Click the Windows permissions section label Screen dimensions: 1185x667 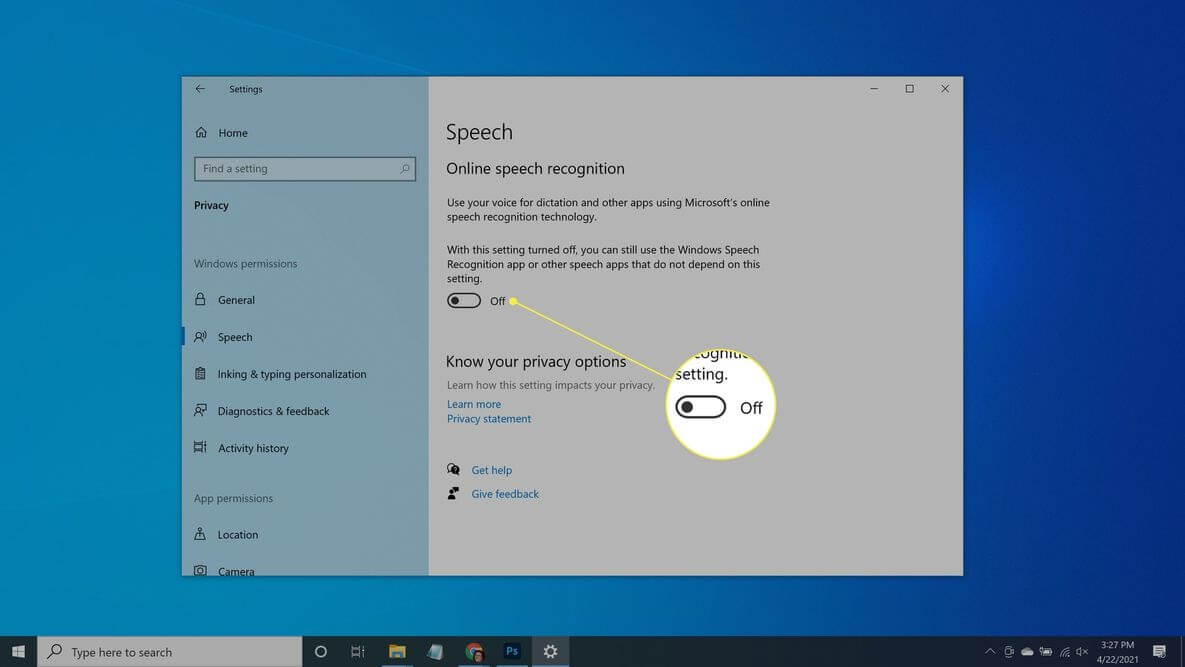(x=245, y=264)
